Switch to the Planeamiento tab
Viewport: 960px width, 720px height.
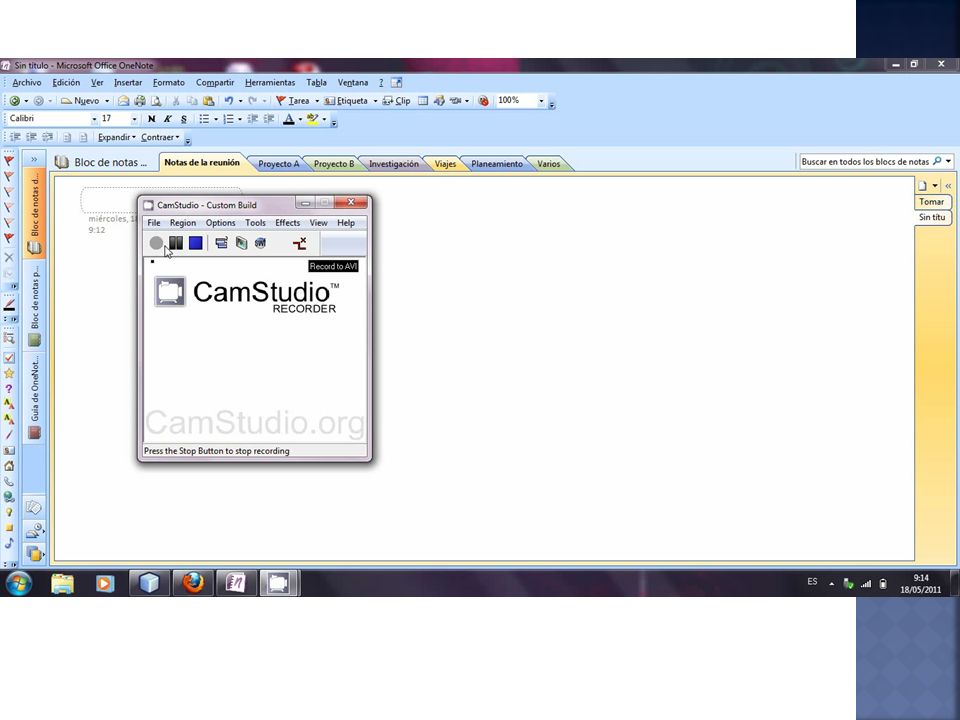click(x=497, y=164)
